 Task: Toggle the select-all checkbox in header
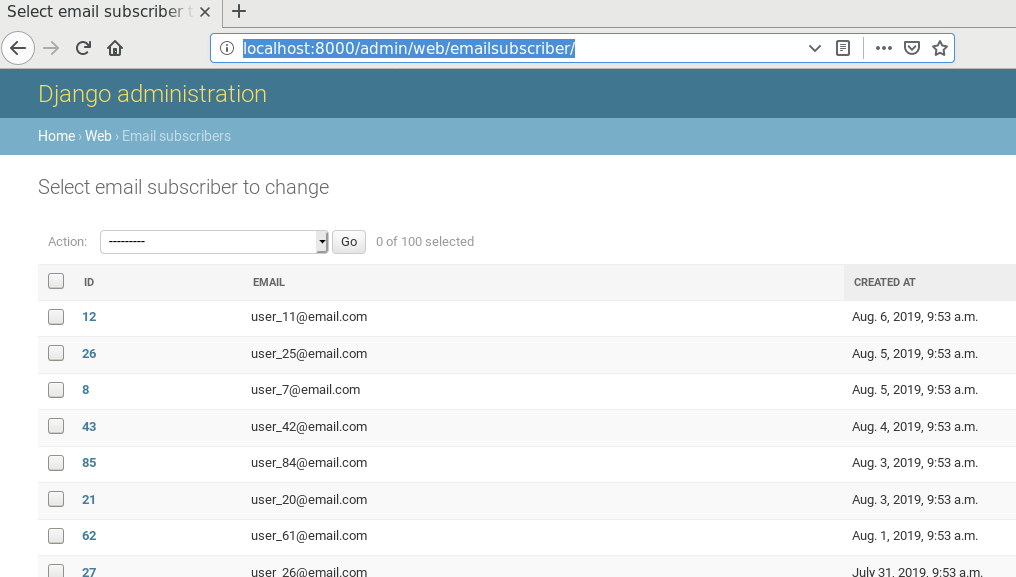click(x=56, y=281)
